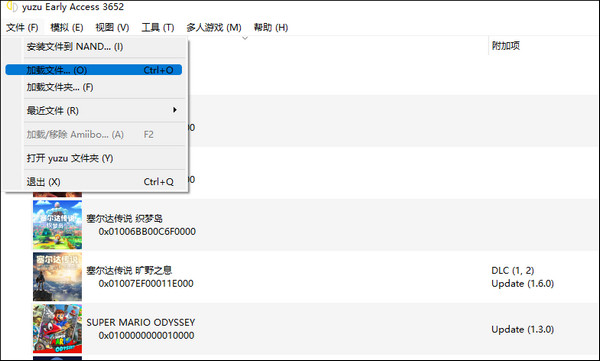Viewport: 600px width, 361px height.
Task: Select 塞尔达传说 织梦岛 cover thumbnail
Action: (57, 225)
